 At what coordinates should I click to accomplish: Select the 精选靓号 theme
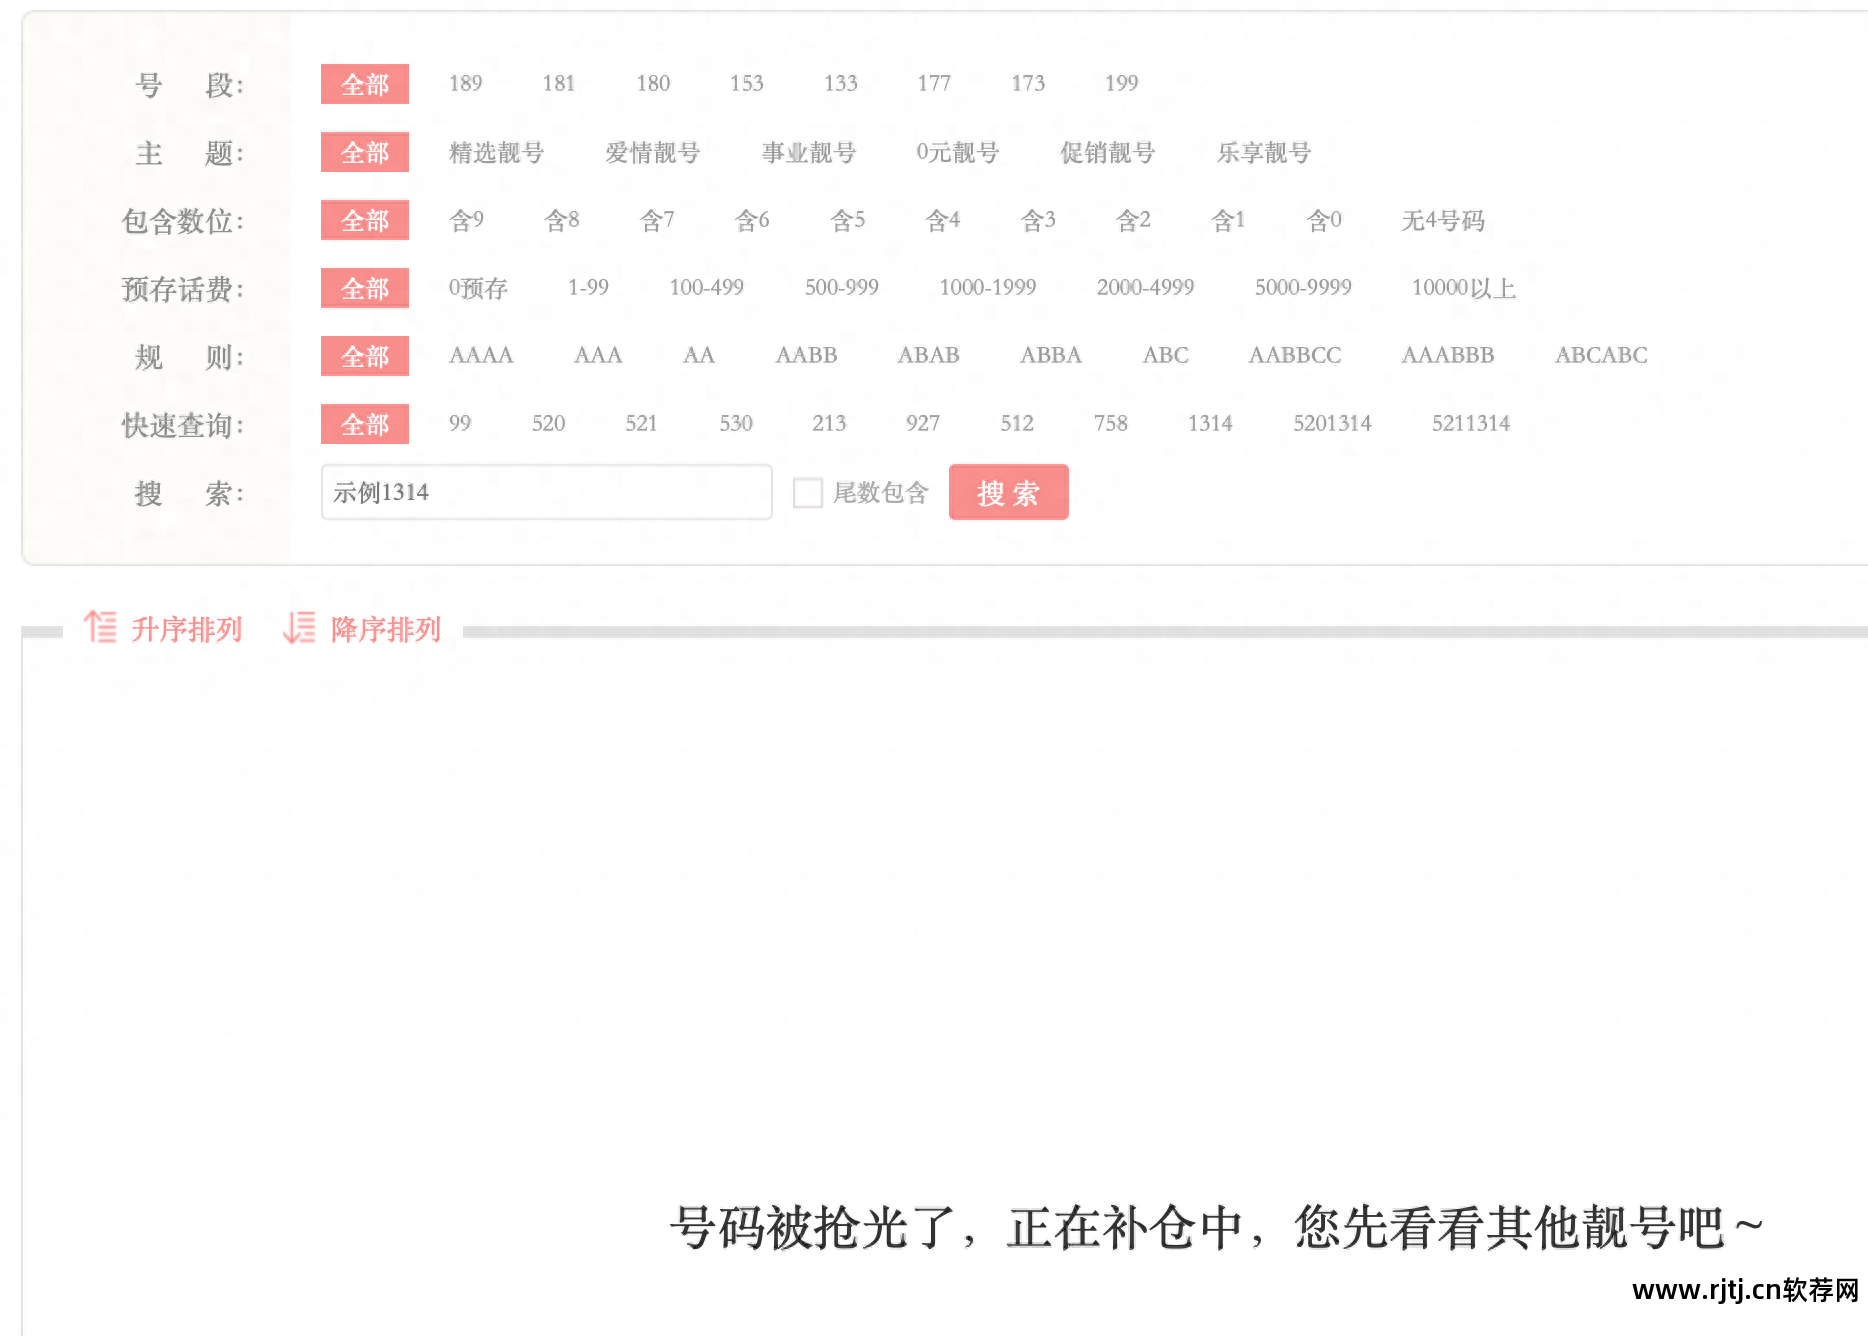coord(497,152)
